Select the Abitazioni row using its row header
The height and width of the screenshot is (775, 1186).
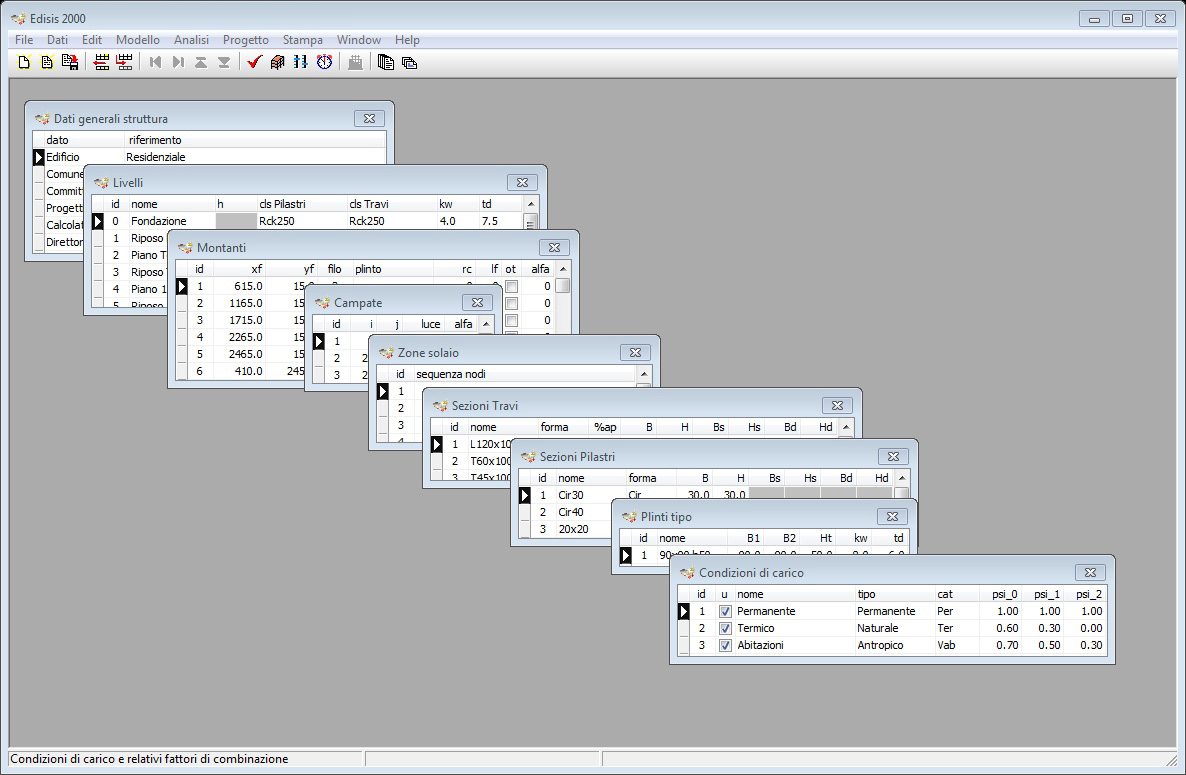pyautogui.click(x=684, y=646)
